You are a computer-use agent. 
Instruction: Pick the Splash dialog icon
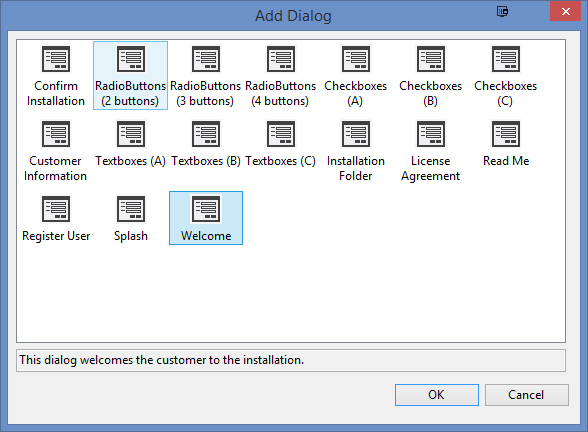click(x=131, y=209)
